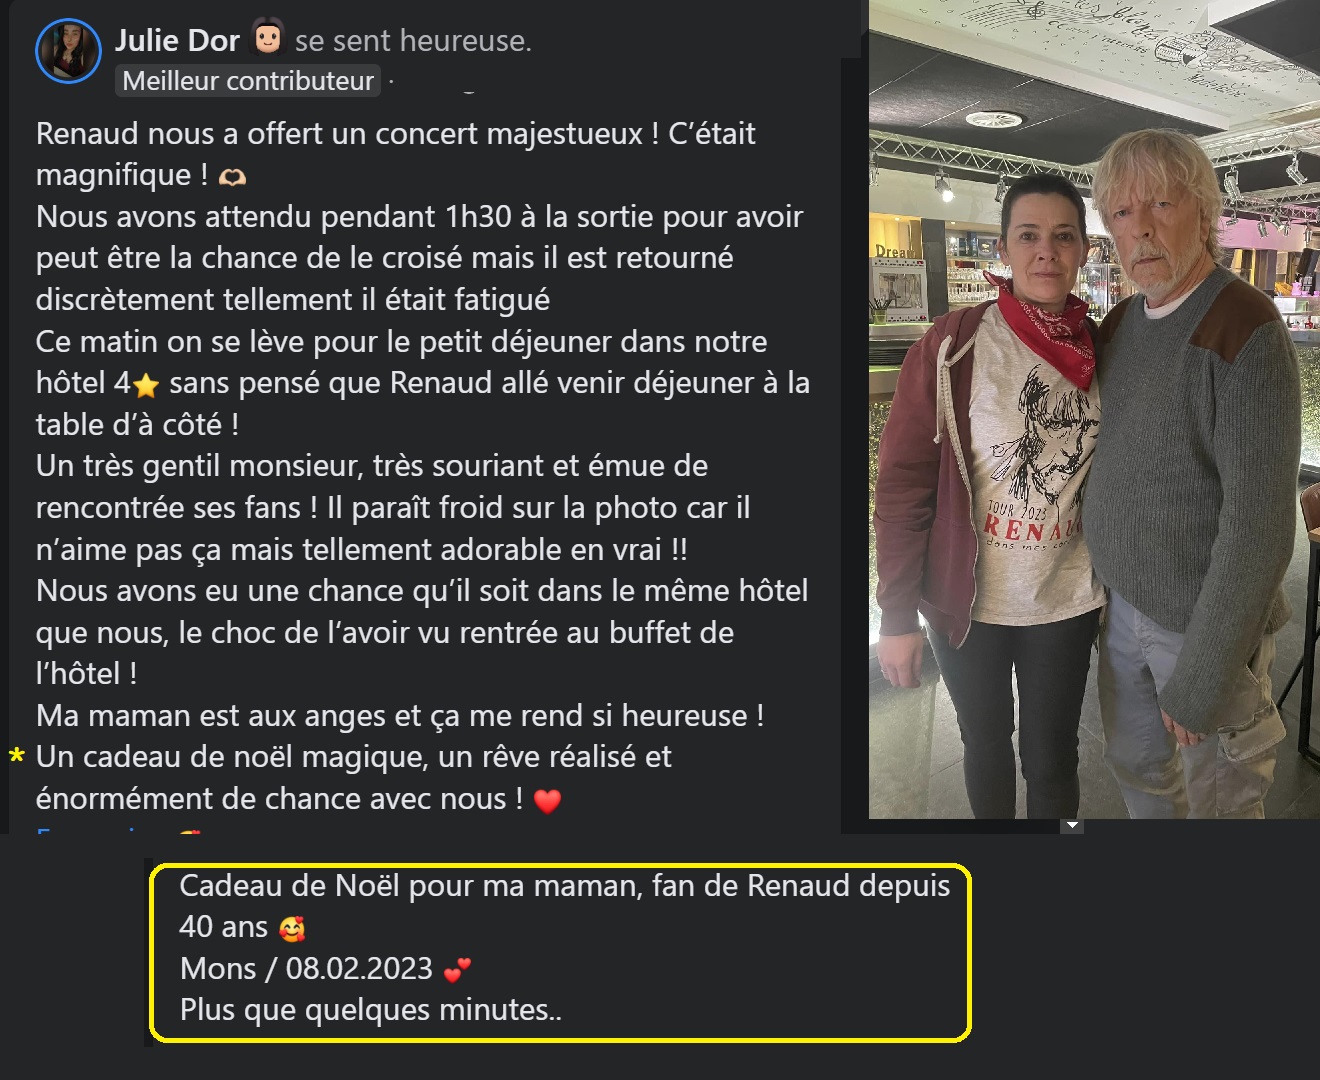Click the feeling emoji beside Julie Dor
1320x1080 pixels.
point(267,38)
